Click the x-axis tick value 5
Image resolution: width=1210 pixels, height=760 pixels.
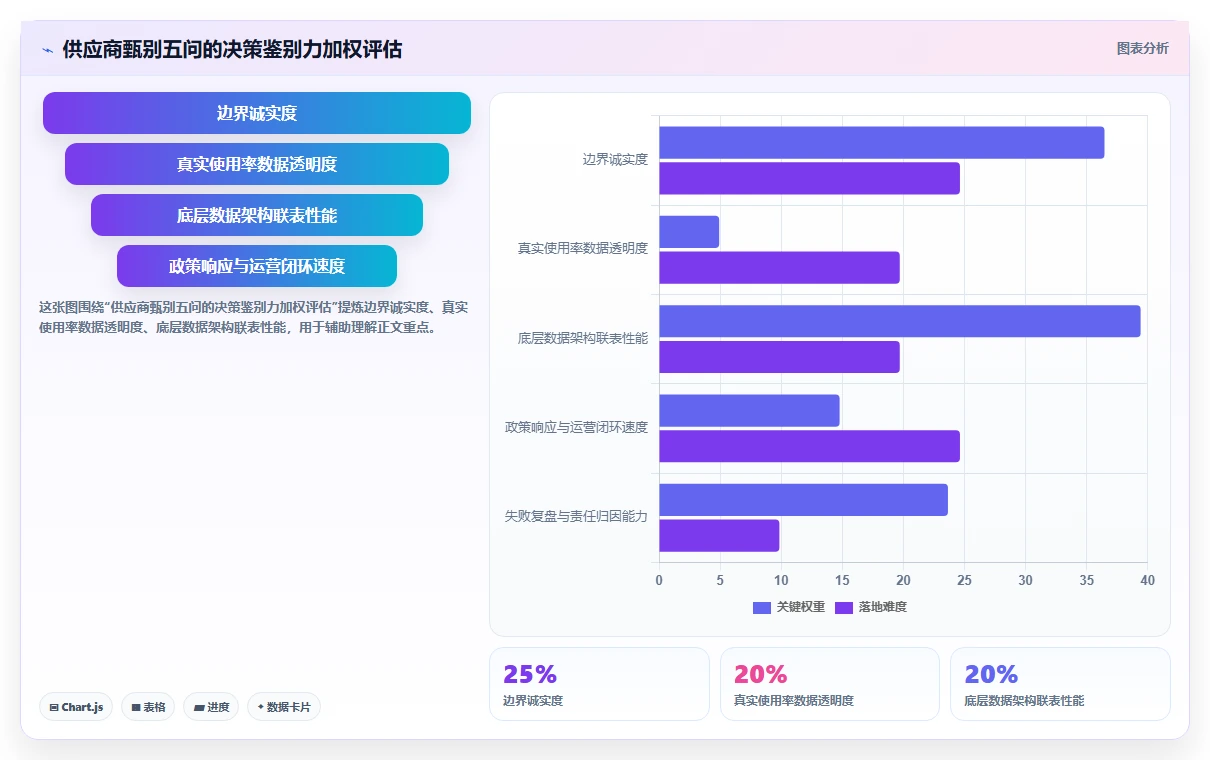(720, 580)
